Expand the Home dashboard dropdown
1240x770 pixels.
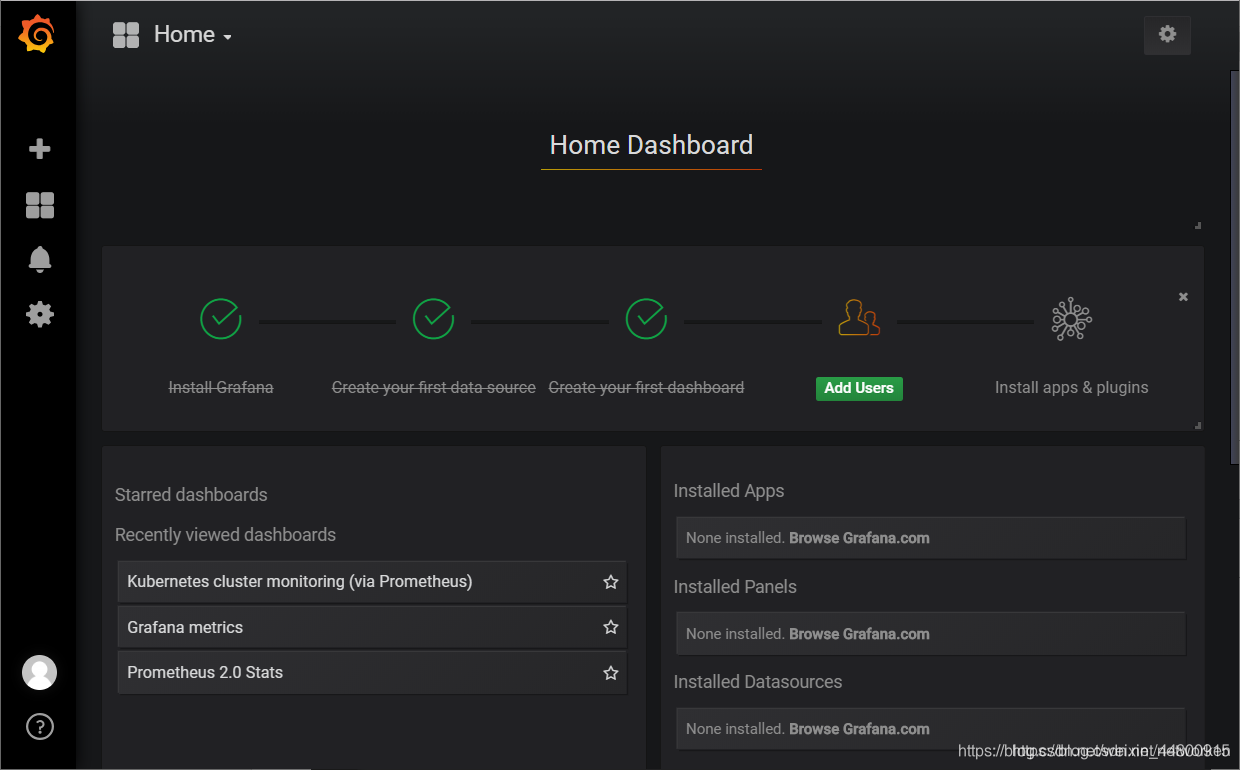[193, 35]
